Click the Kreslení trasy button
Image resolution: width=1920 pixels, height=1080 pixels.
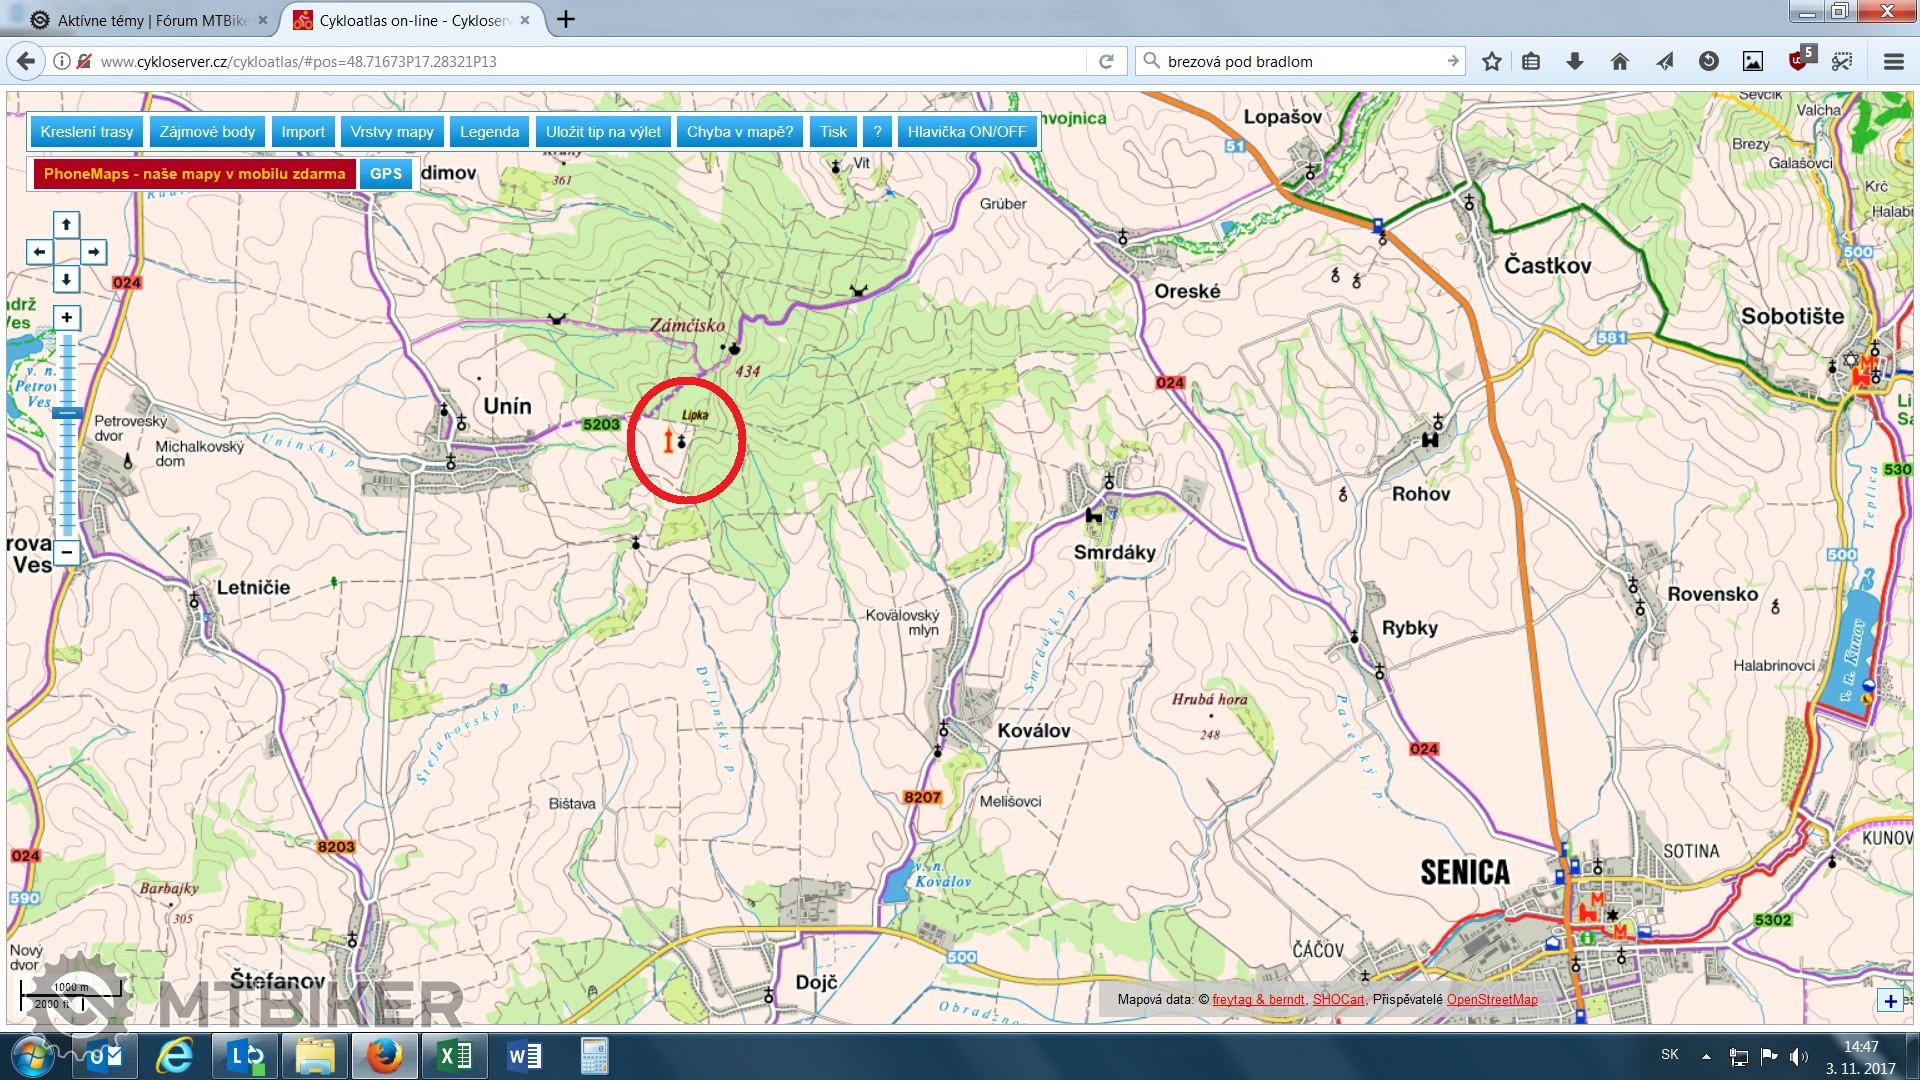[x=87, y=132]
